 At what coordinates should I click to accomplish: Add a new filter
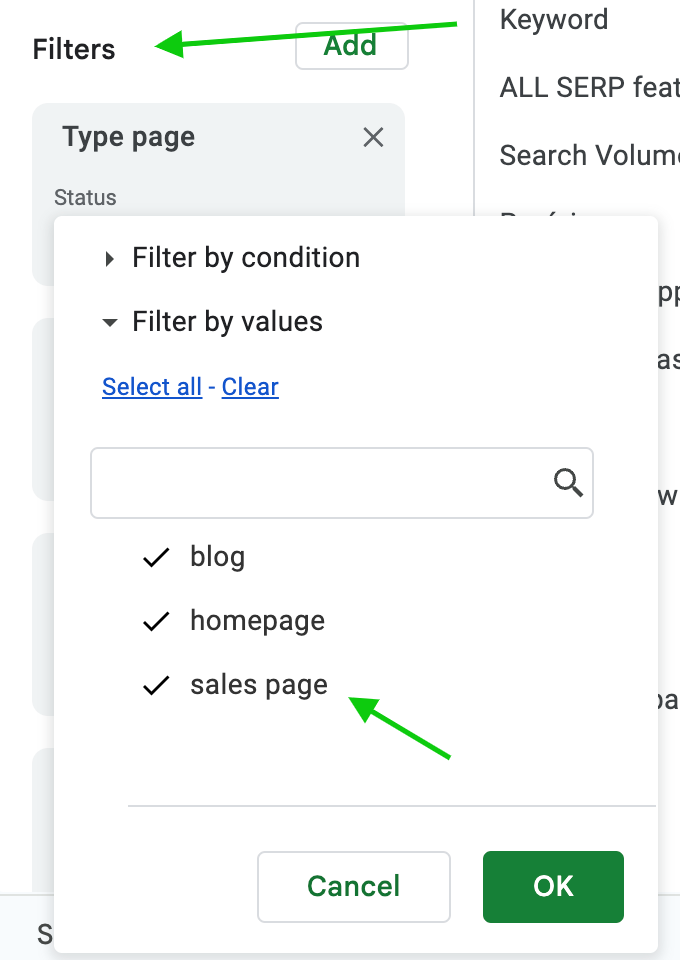[x=351, y=47]
